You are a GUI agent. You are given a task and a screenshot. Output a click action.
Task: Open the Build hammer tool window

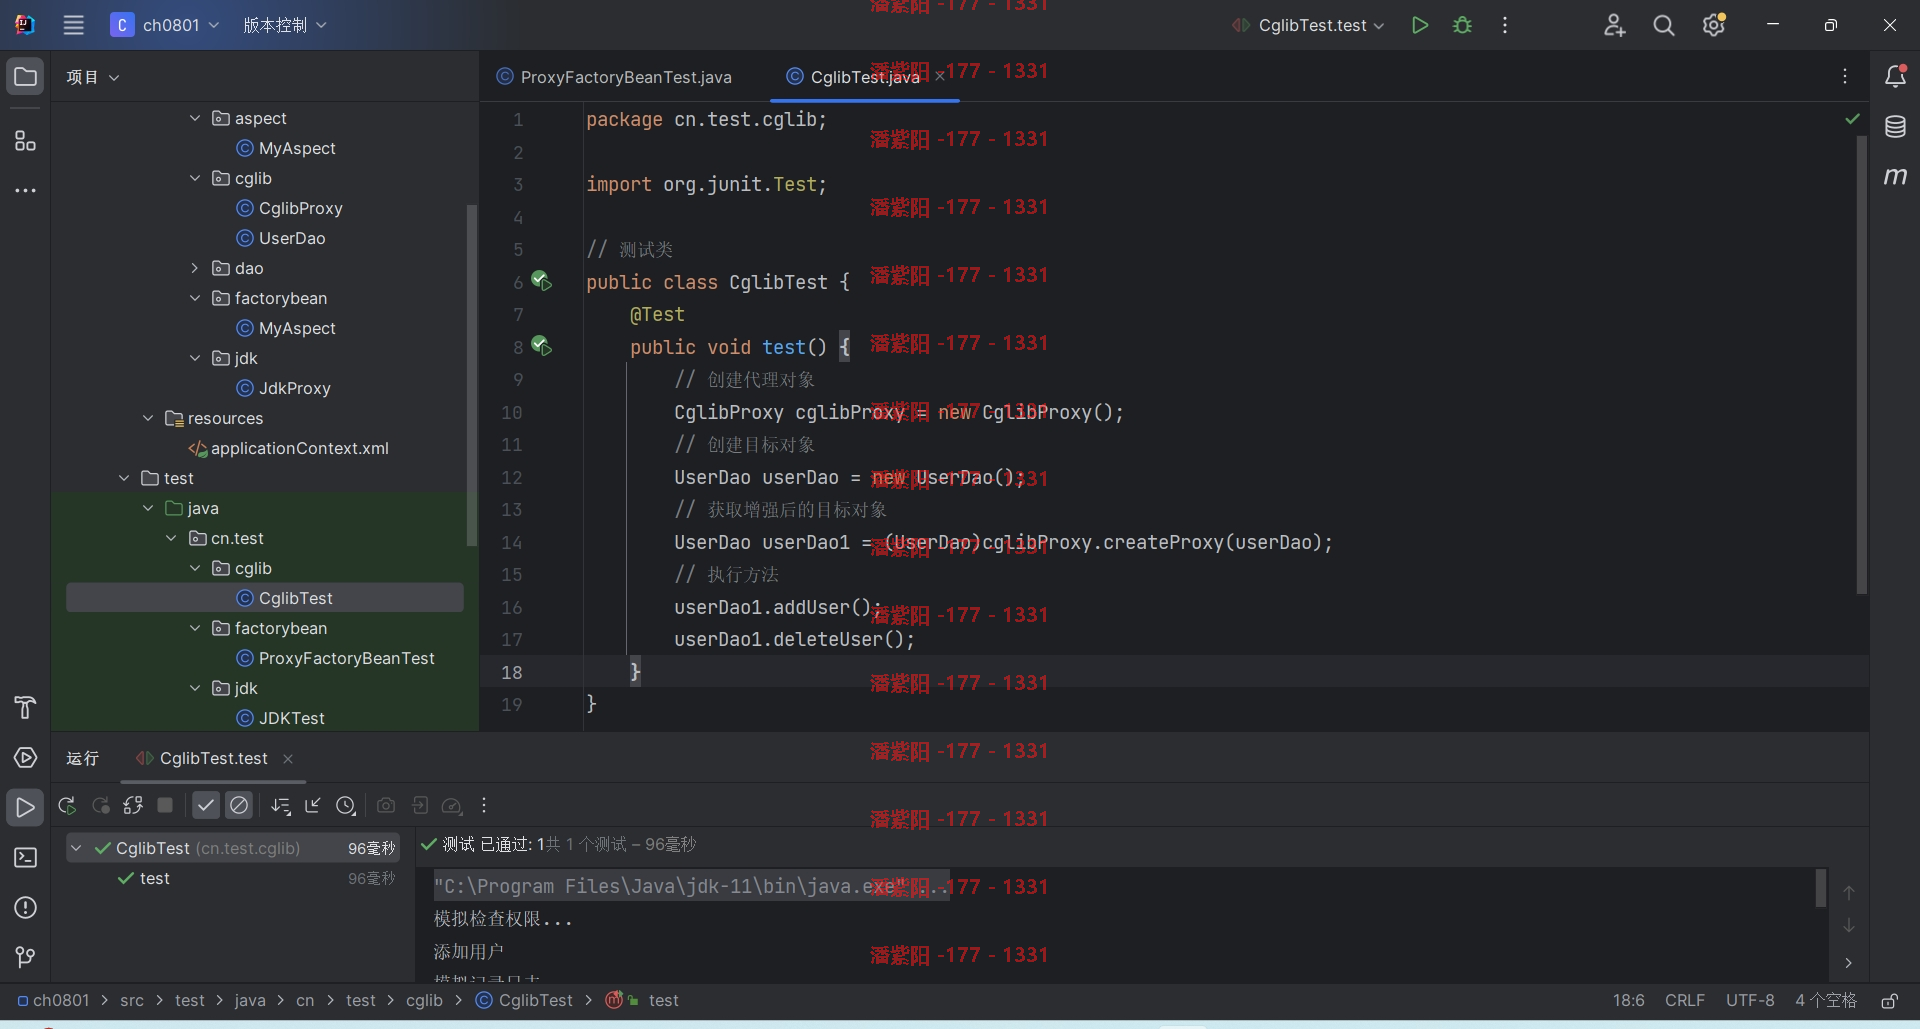click(x=25, y=708)
